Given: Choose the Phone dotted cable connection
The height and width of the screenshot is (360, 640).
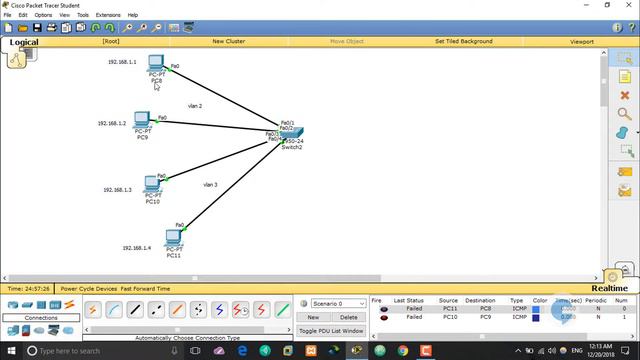Looking at the screenshot, I should pos(198,310).
